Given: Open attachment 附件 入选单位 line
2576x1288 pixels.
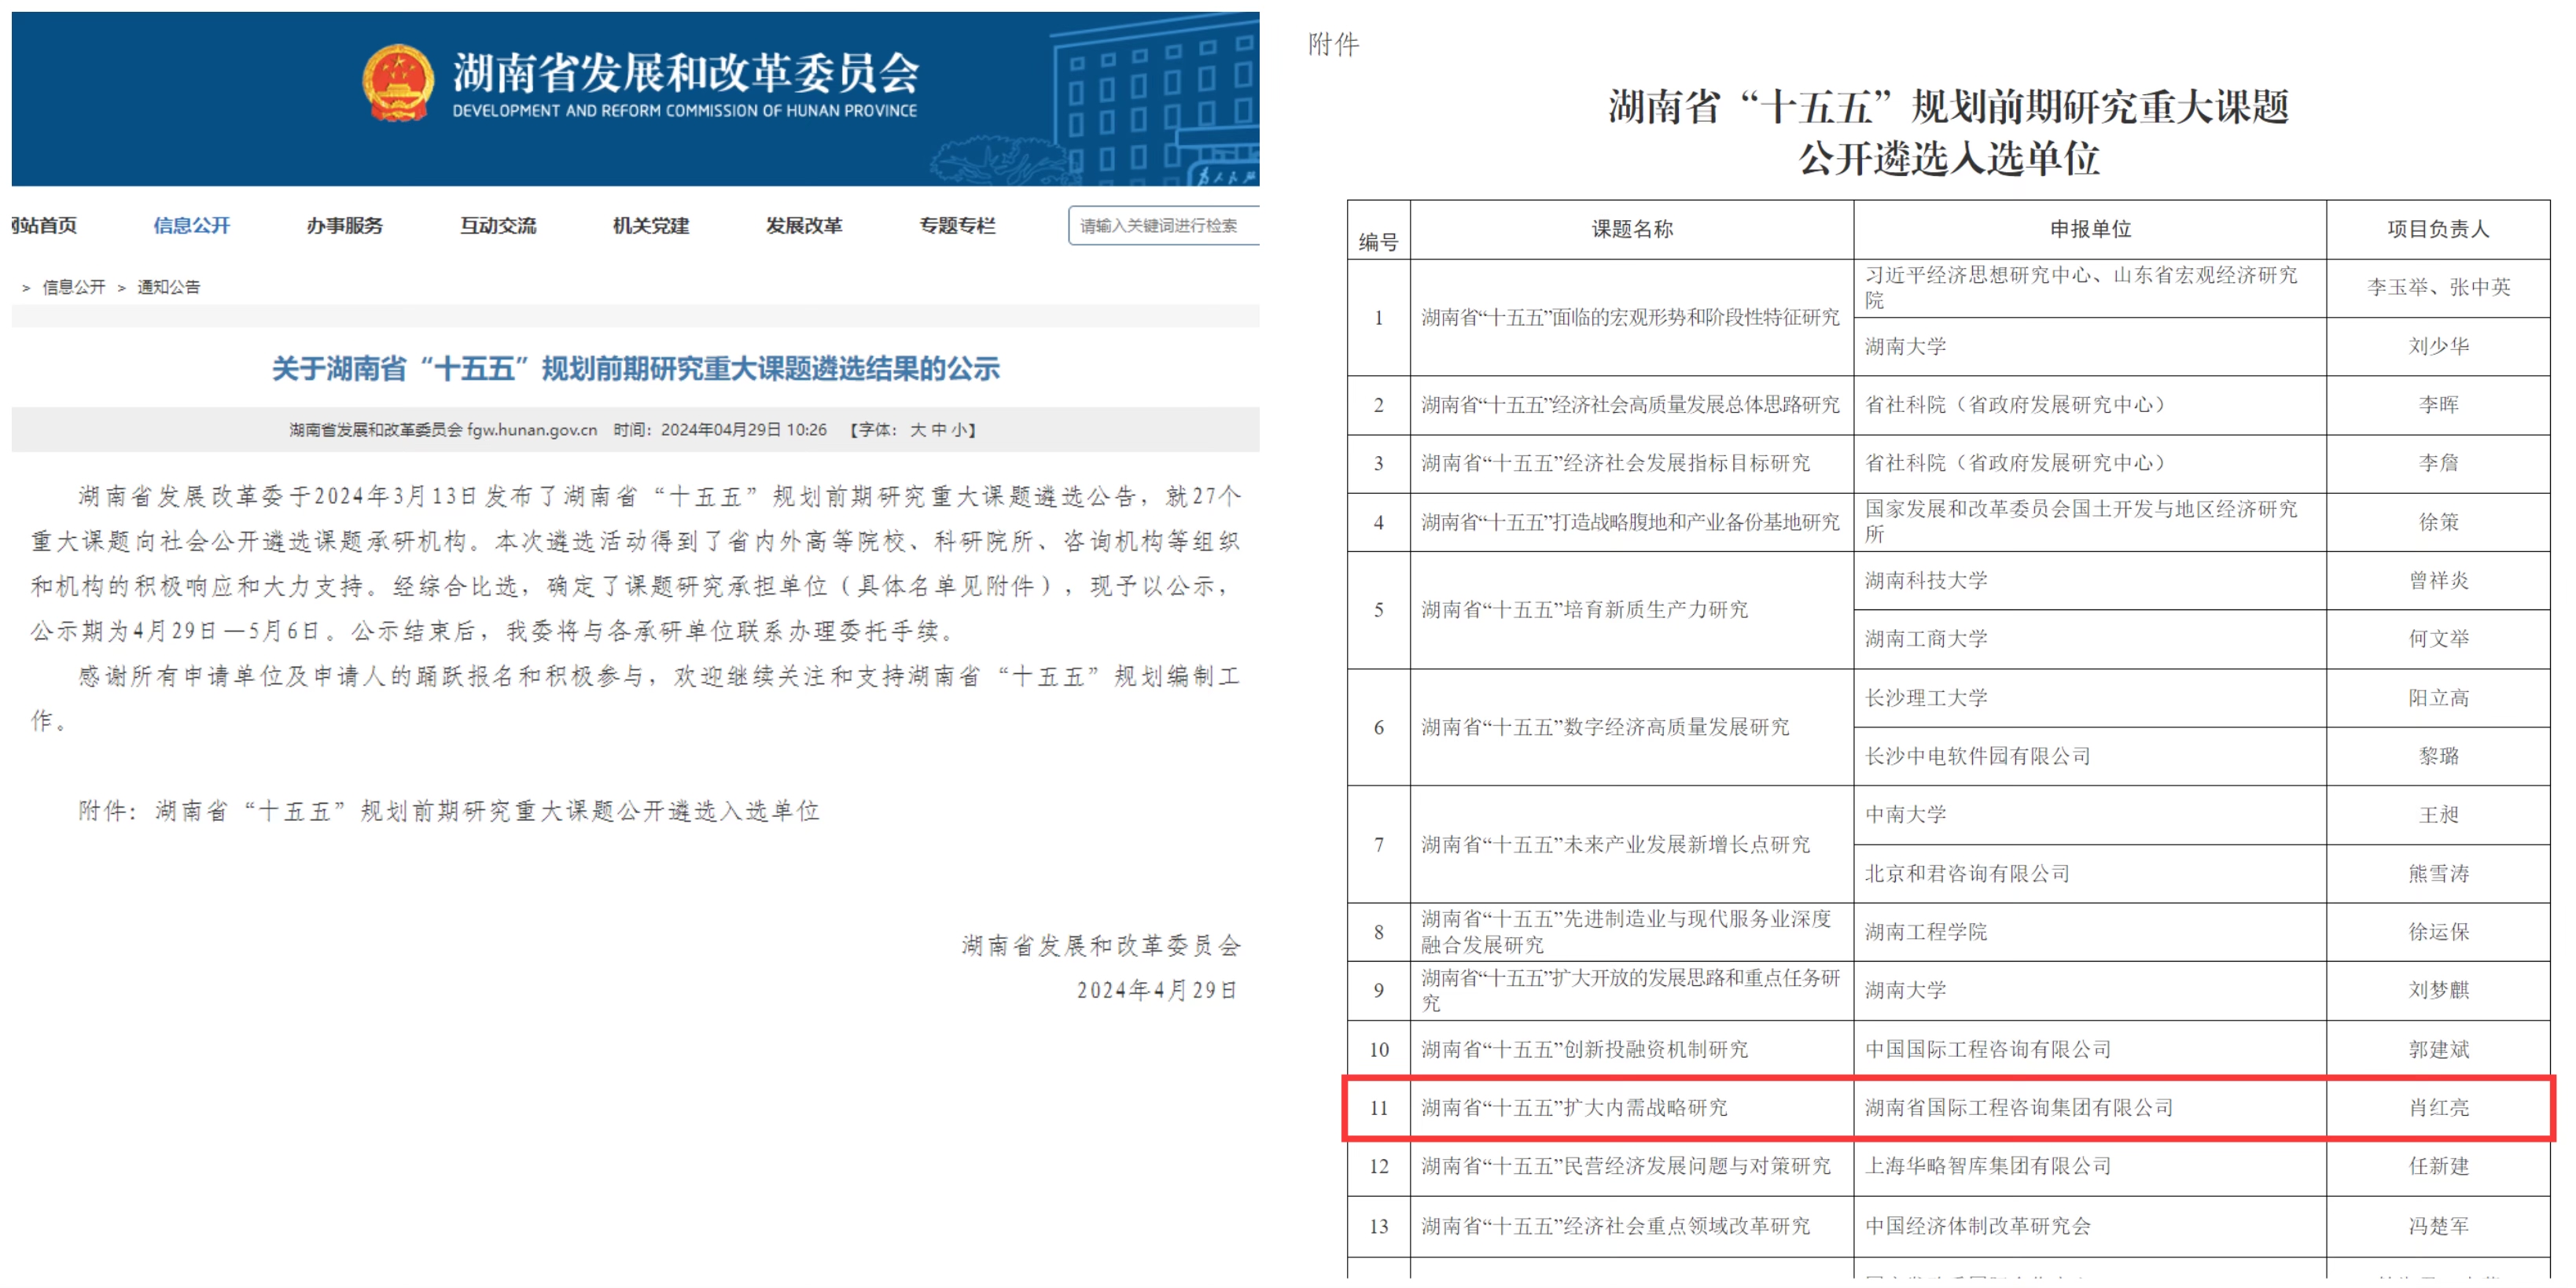Looking at the screenshot, I should pos(449,811).
